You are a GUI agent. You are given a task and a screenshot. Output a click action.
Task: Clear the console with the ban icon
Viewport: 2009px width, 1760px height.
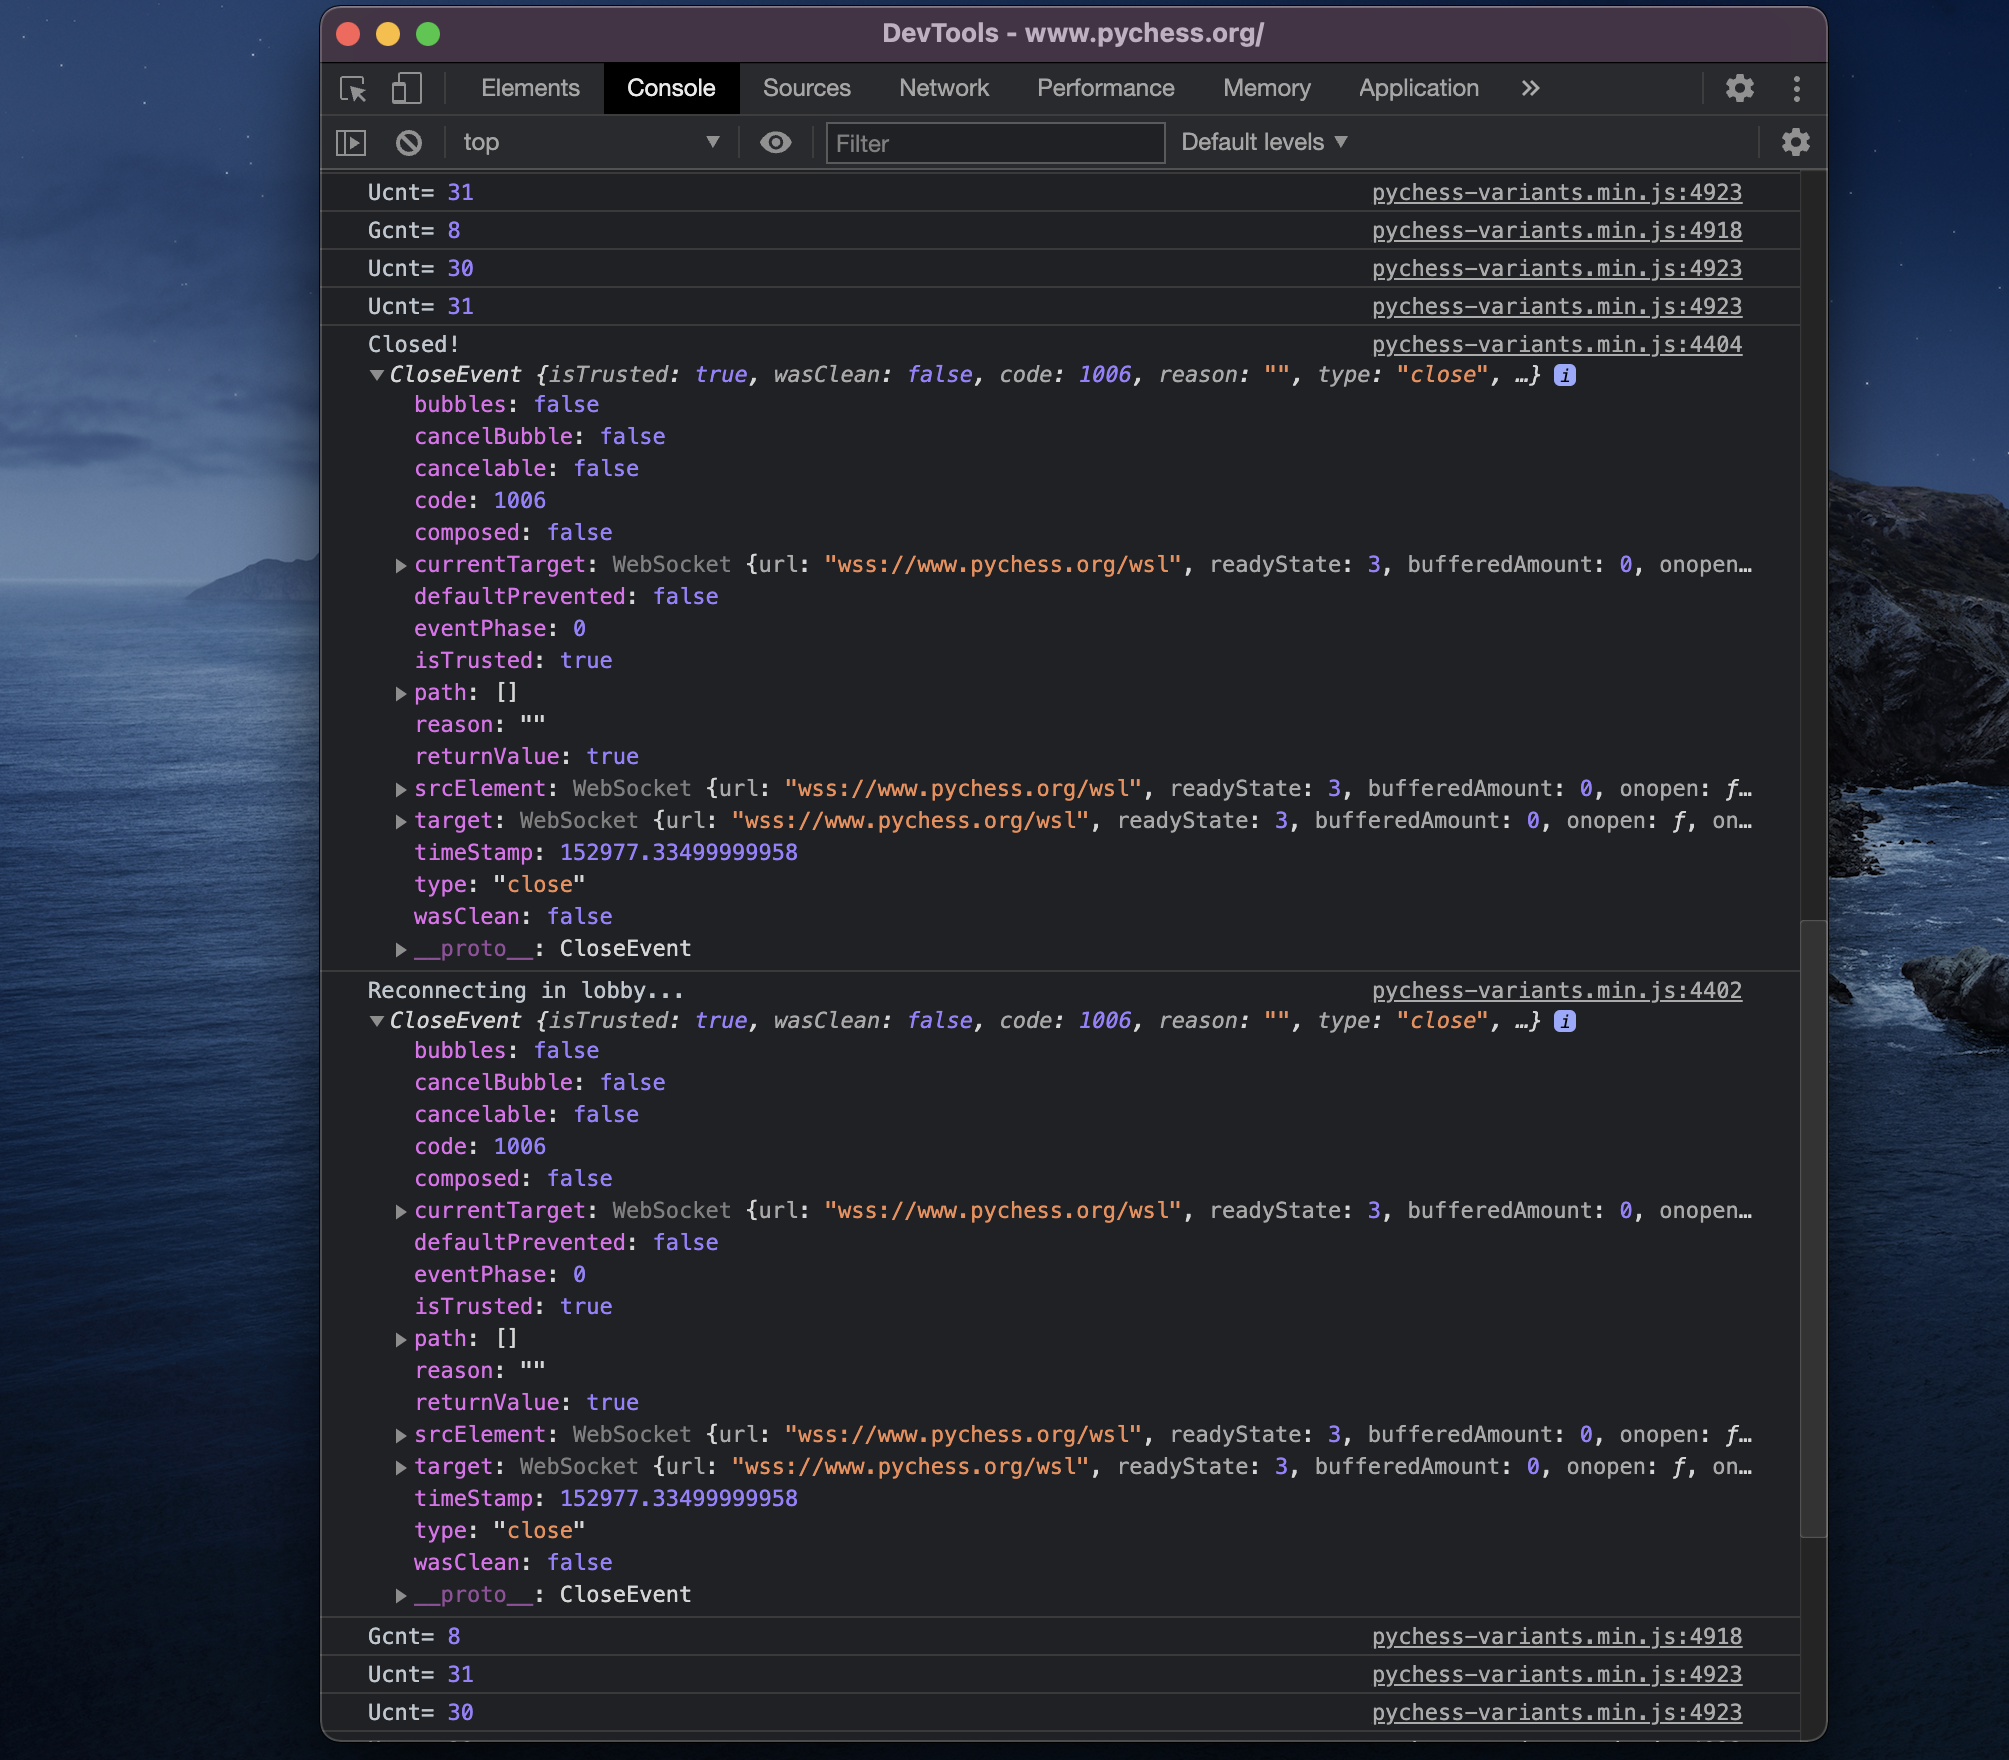point(409,143)
